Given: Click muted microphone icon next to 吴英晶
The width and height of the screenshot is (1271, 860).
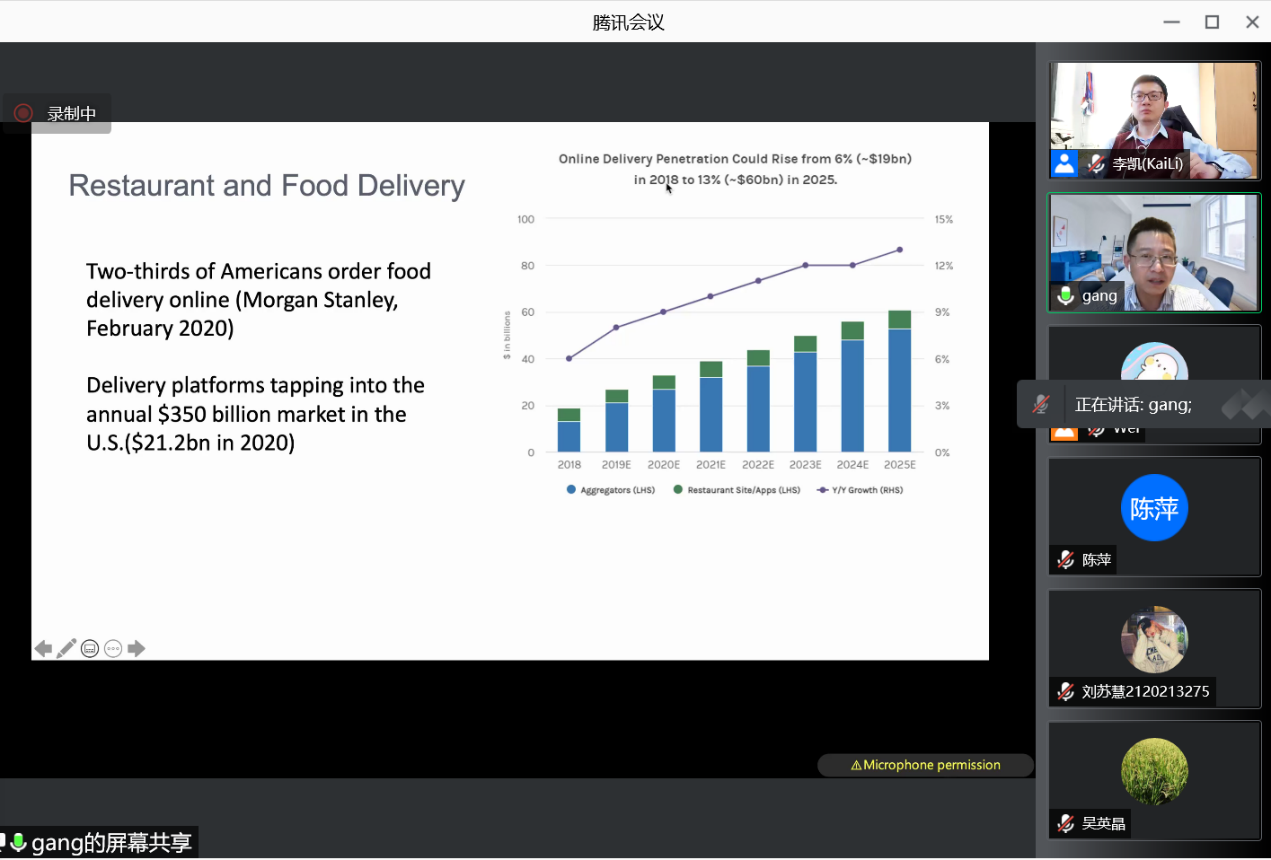Looking at the screenshot, I should (x=1066, y=824).
